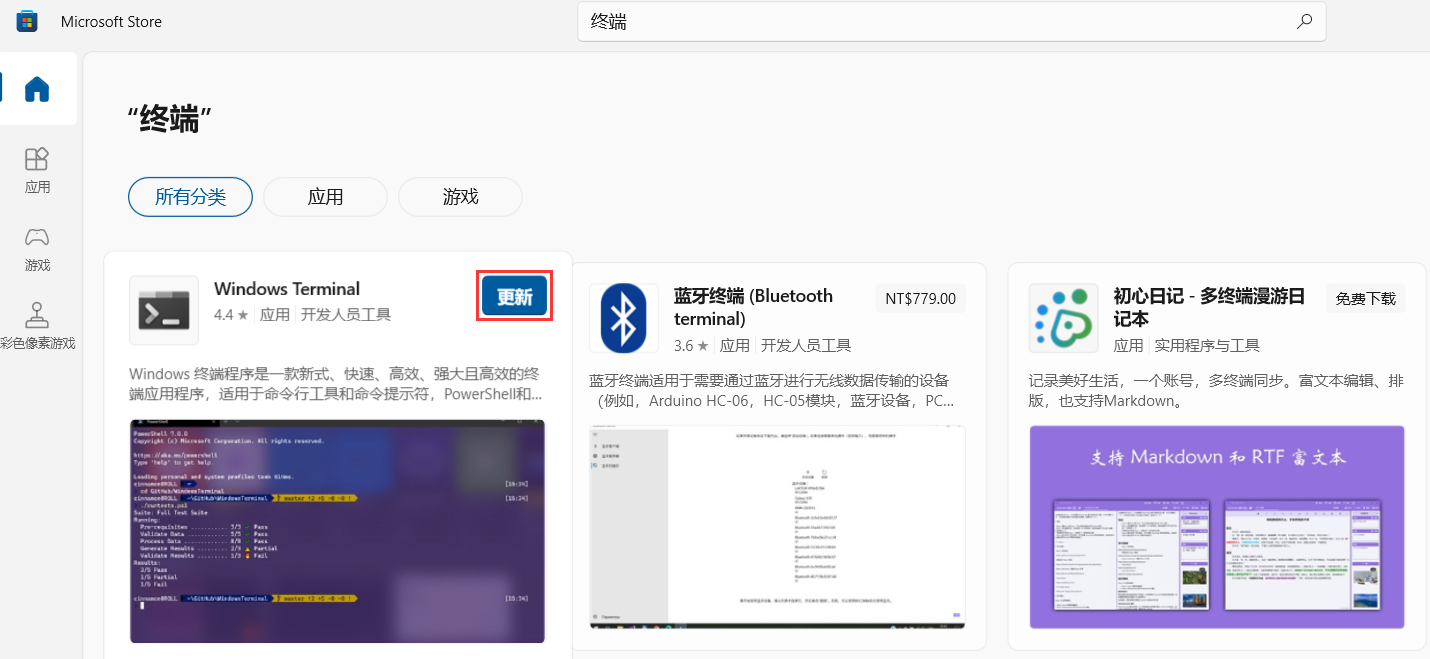1430x659 pixels.
Task: Click 免费下载 for 初心日记
Action: [1365, 298]
